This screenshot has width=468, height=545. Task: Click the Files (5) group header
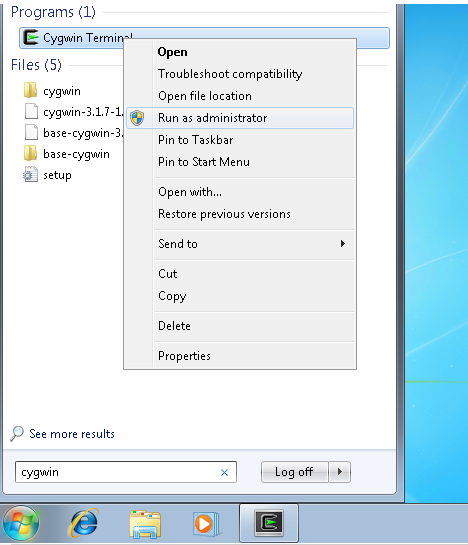36,65
